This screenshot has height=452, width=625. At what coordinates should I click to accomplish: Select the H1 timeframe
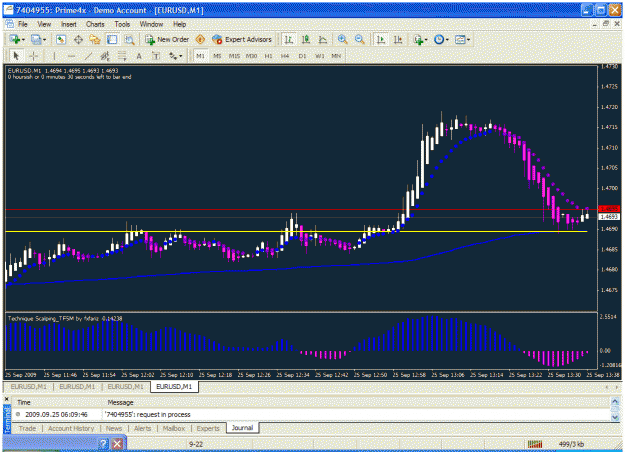pos(268,56)
